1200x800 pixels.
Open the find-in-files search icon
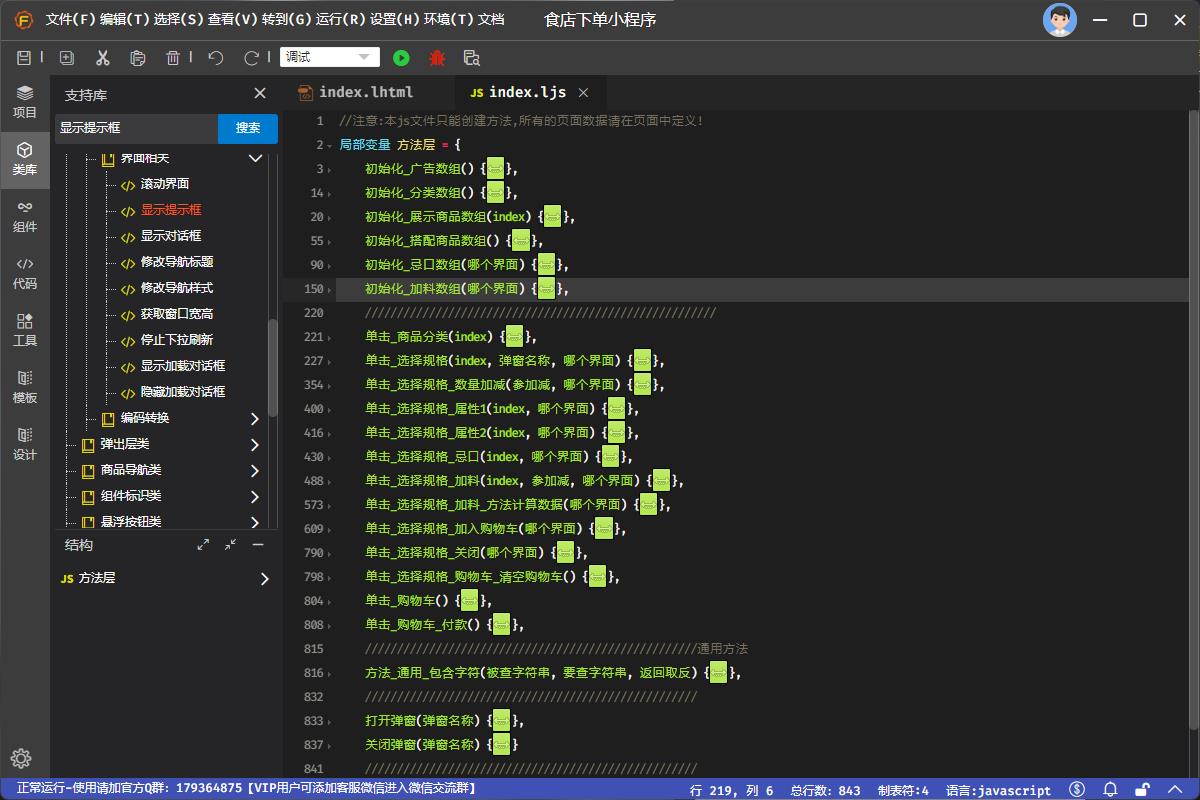click(x=472, y=58)
